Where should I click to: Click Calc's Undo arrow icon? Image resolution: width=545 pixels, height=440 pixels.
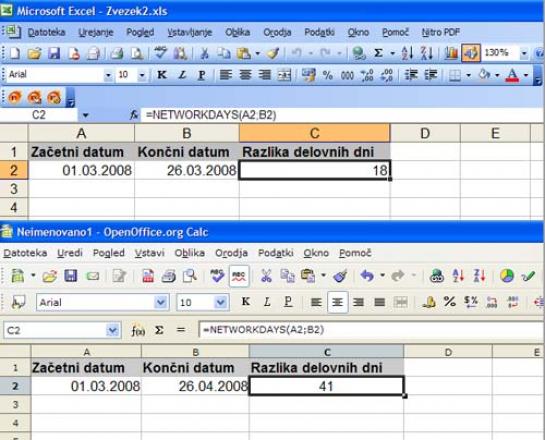[x=367, y=276]
